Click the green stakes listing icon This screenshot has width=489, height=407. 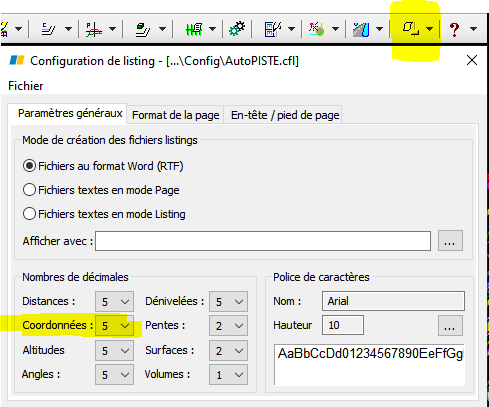click(x=194, y=29)
